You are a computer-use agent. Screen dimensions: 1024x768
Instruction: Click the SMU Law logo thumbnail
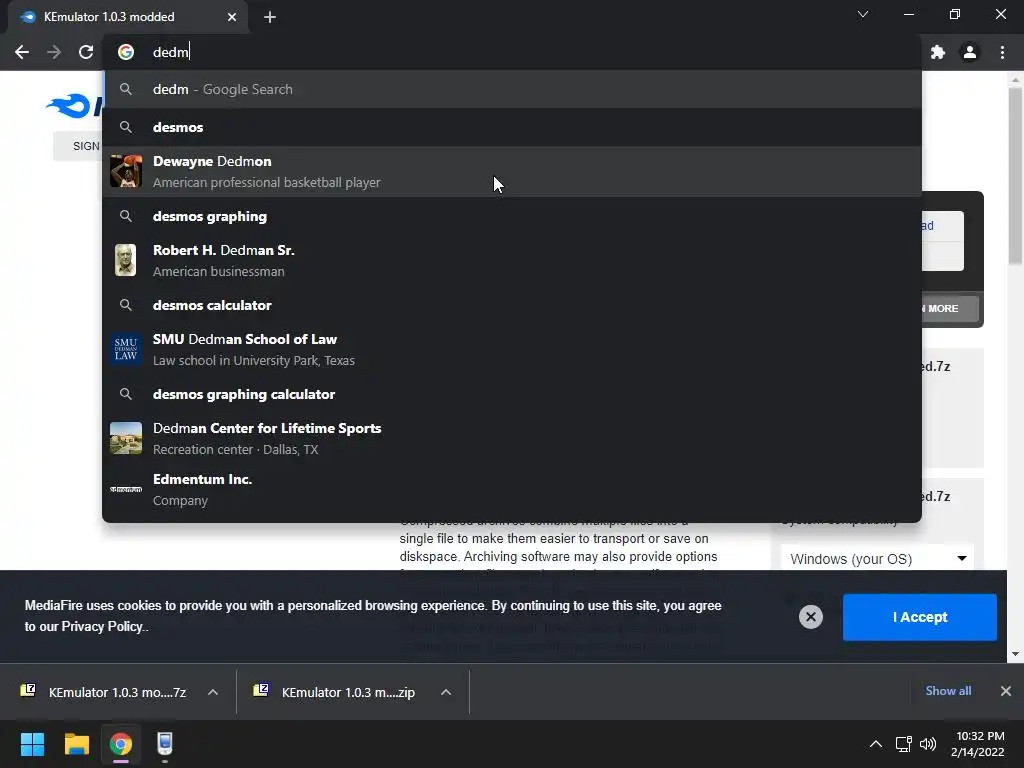tap(126, 349)
